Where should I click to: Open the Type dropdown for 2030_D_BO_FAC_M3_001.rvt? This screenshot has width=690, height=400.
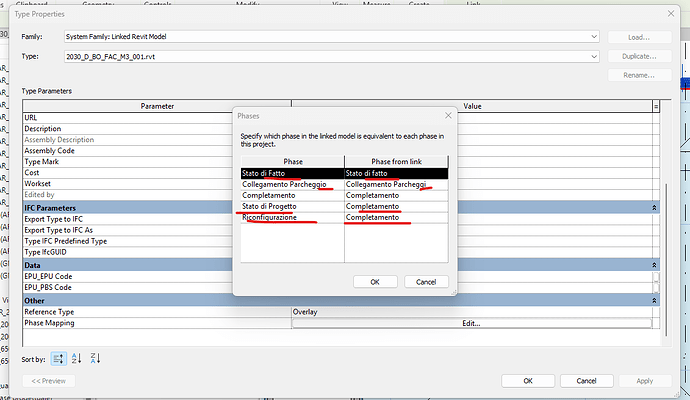[x=594, y=57]
